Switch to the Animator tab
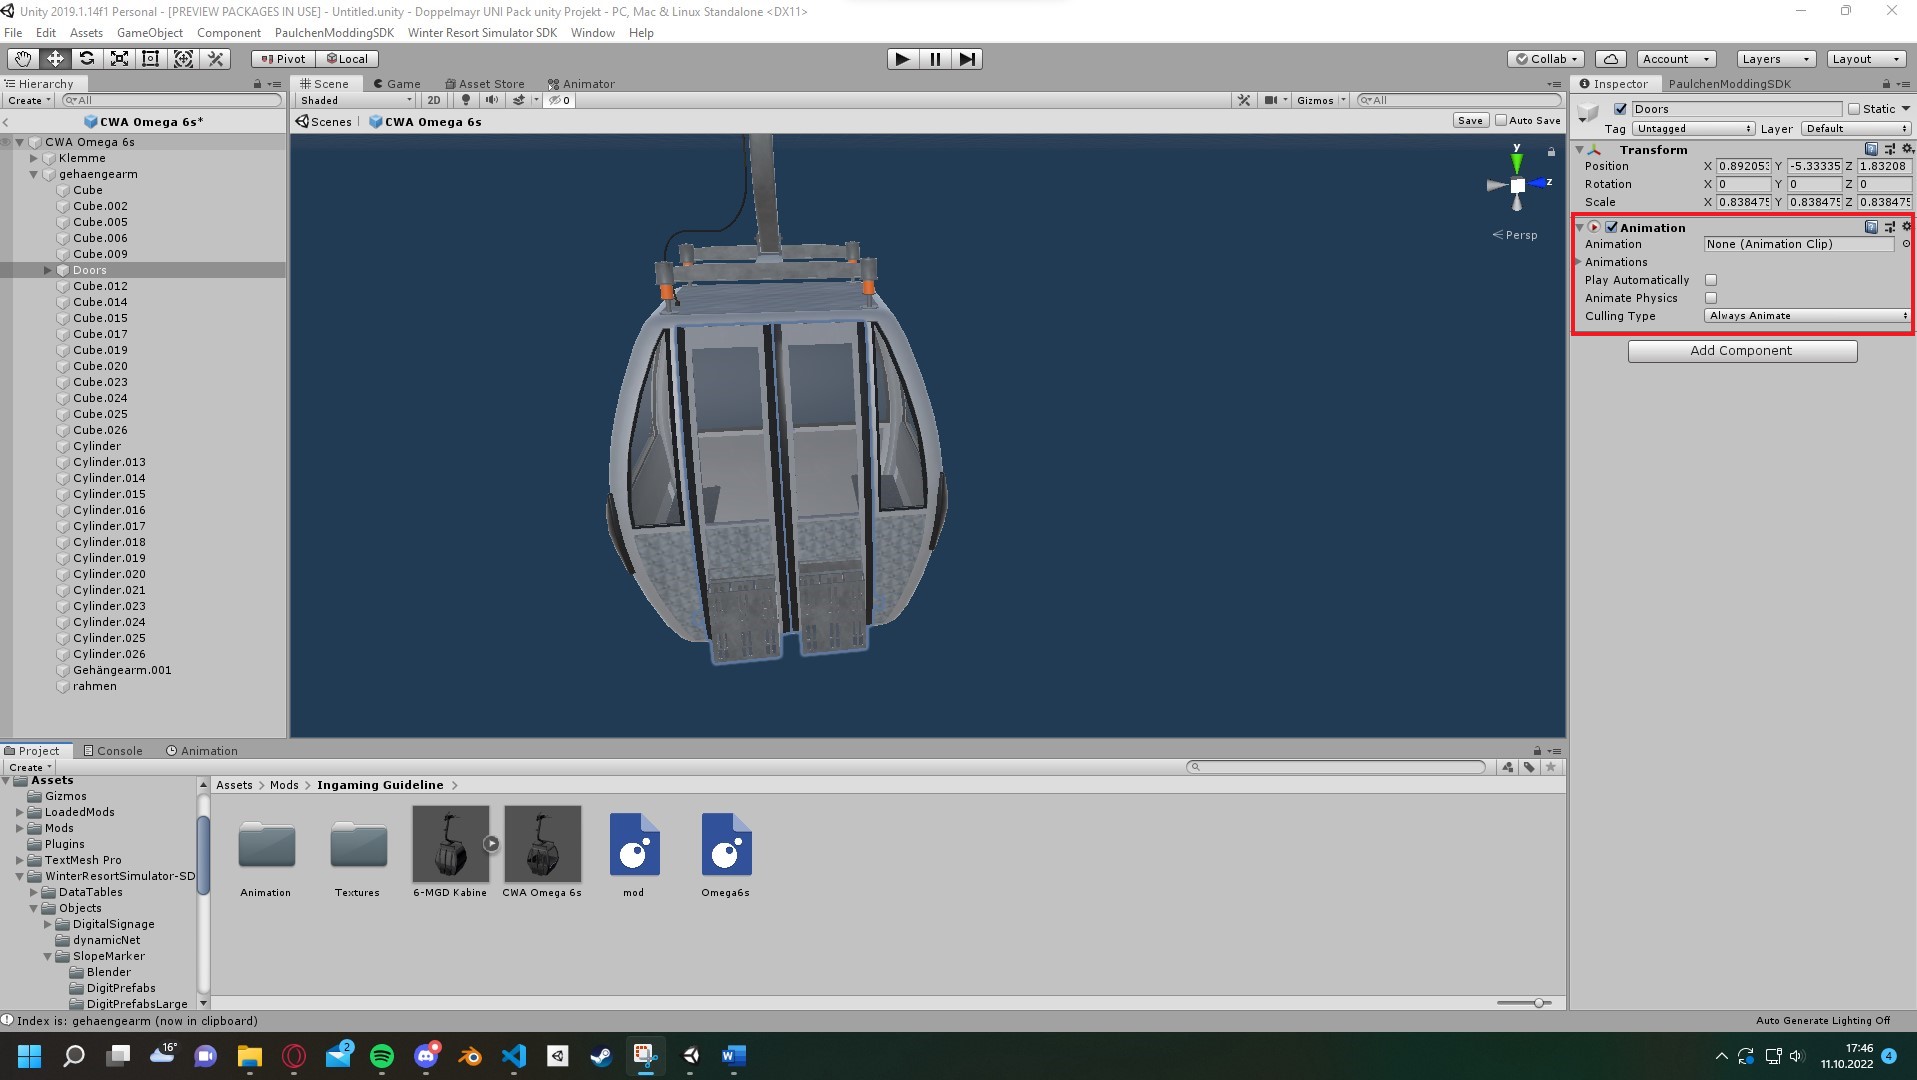1917x1080 pixels. [581, 84]
